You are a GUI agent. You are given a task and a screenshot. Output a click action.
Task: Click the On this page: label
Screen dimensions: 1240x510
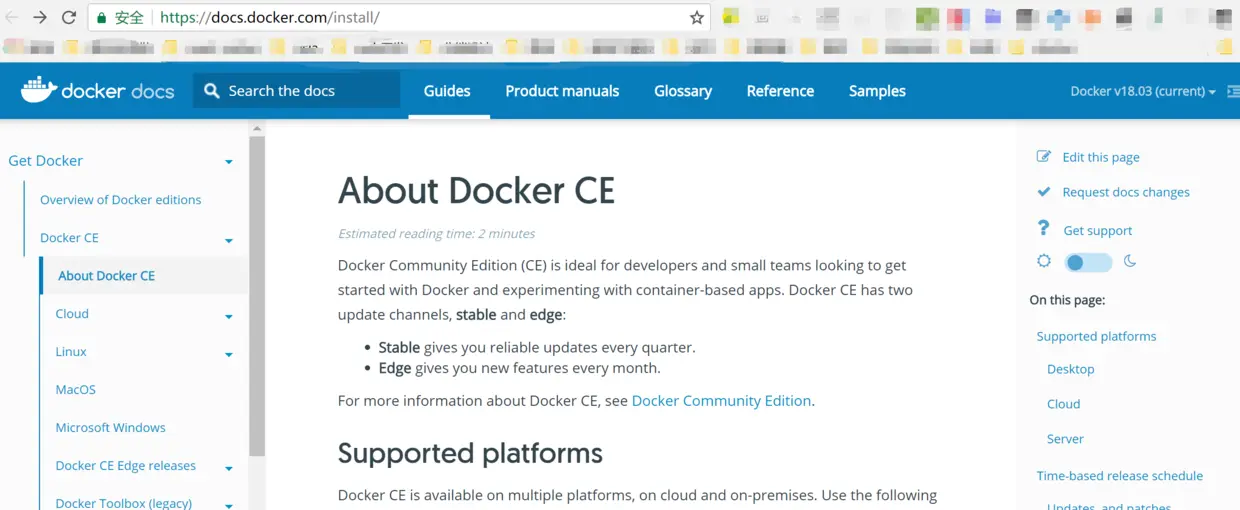[x=1067, y=300]
